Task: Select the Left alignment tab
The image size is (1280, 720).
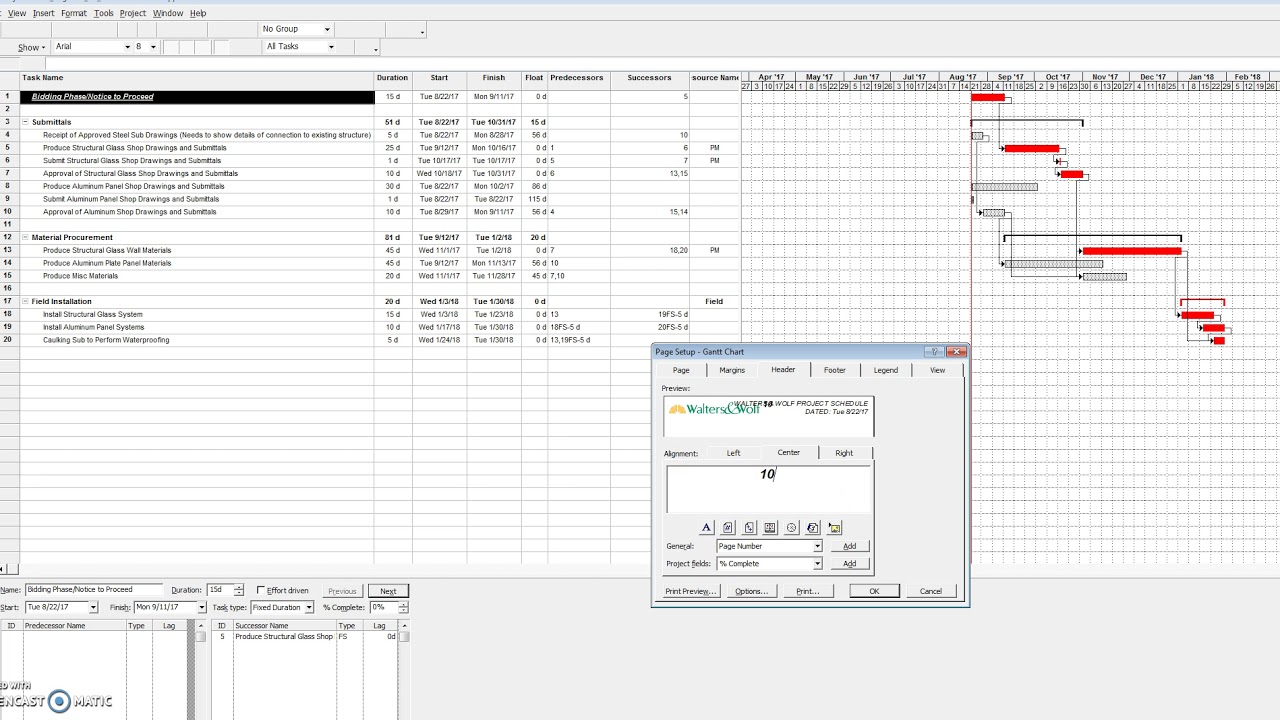Action: tap(733, 453)
